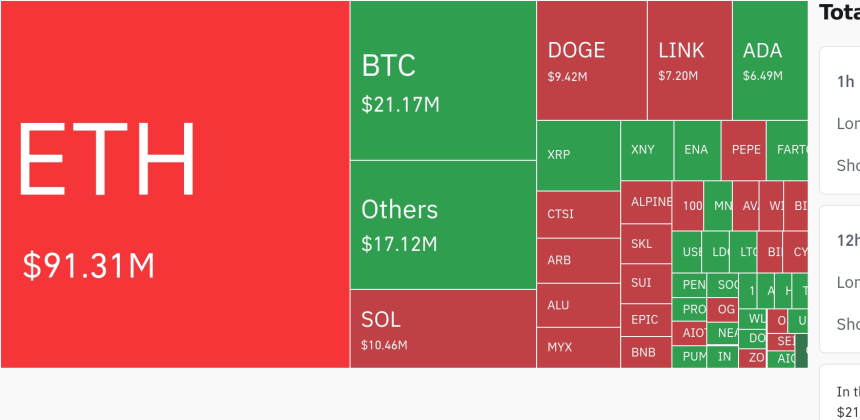The width and height of the screenshot is (860, 420).
Task: Select the red ARB tile
Action: click(x=578, y=261)
